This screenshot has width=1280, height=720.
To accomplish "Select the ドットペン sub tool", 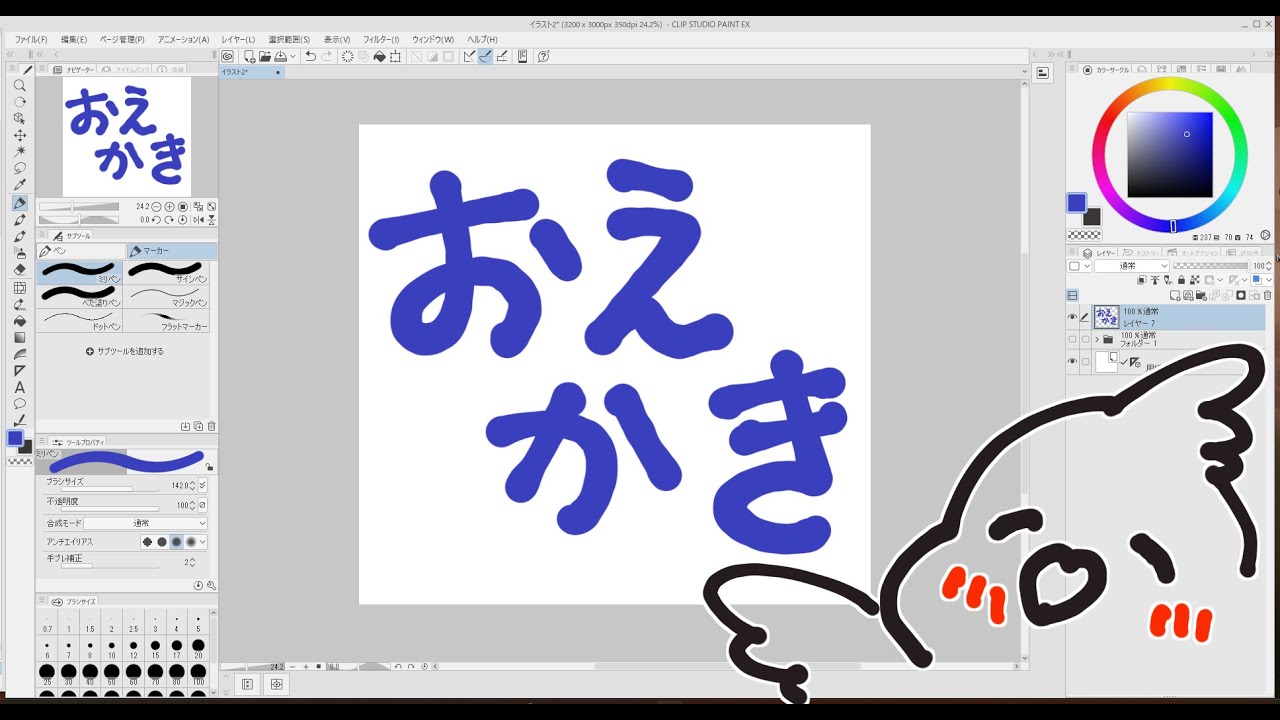I will point(80,320).
